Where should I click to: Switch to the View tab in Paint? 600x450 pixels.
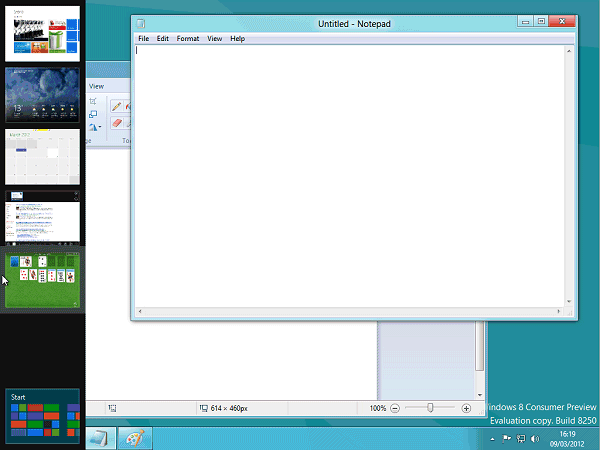96,86
